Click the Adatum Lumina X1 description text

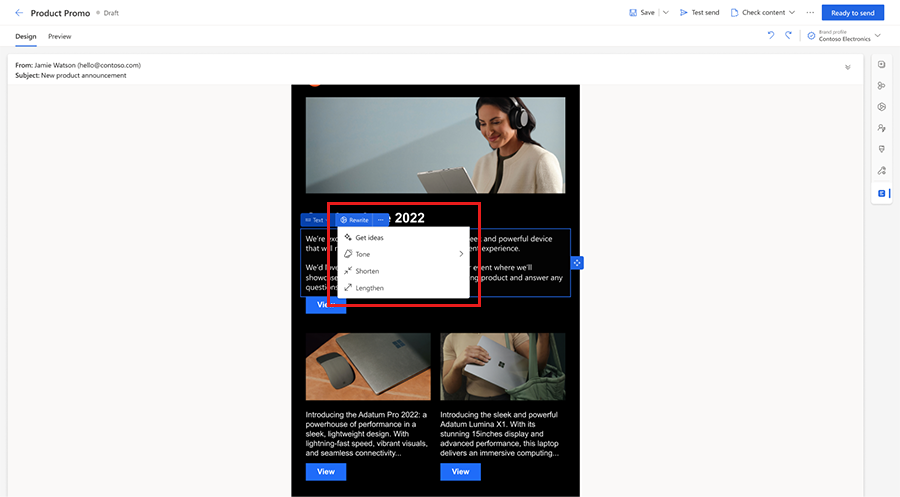tap(500, 434)
